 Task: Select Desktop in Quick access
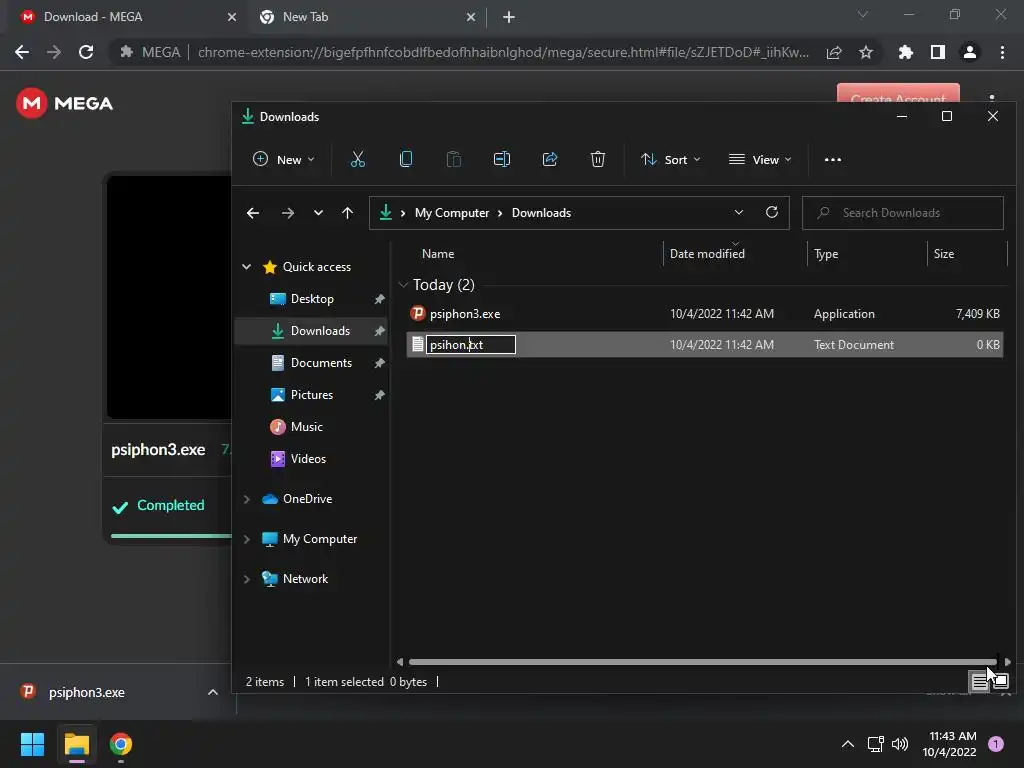312,298
